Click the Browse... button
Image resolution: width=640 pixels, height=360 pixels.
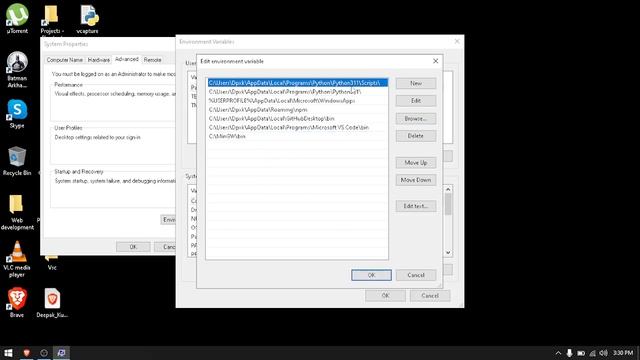click(416, 119)
